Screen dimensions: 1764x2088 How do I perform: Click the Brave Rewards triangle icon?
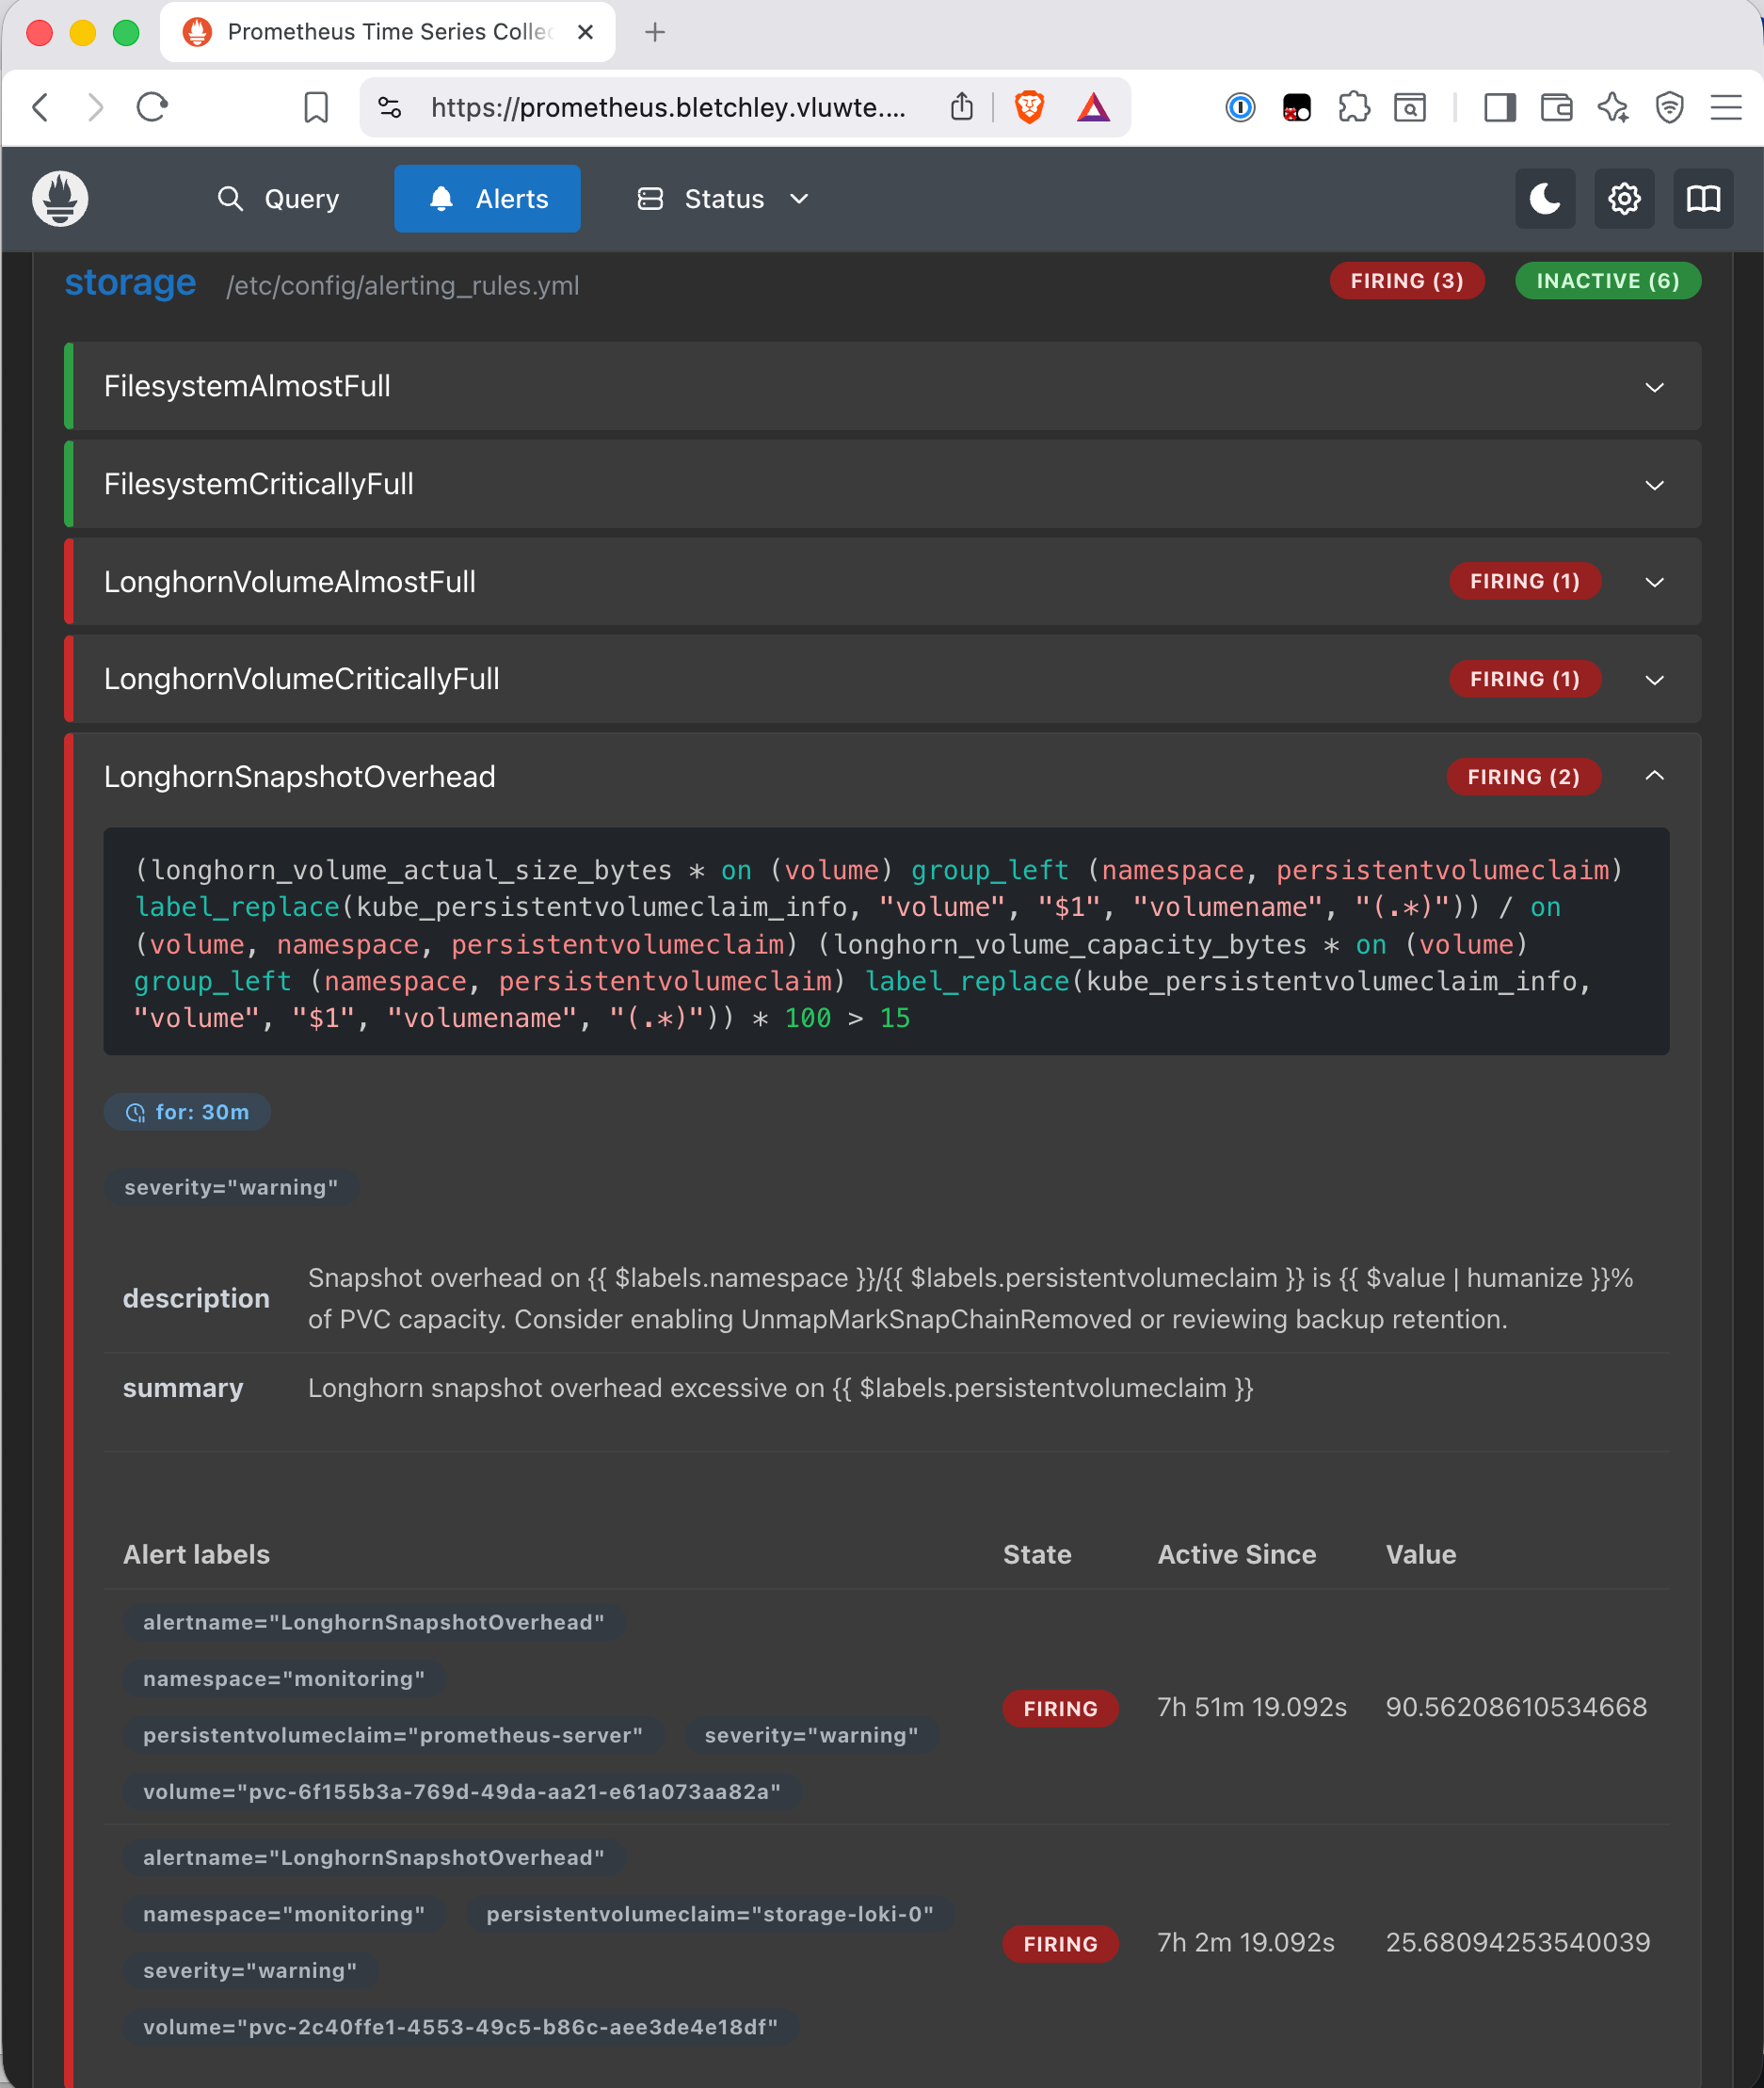1094,107
